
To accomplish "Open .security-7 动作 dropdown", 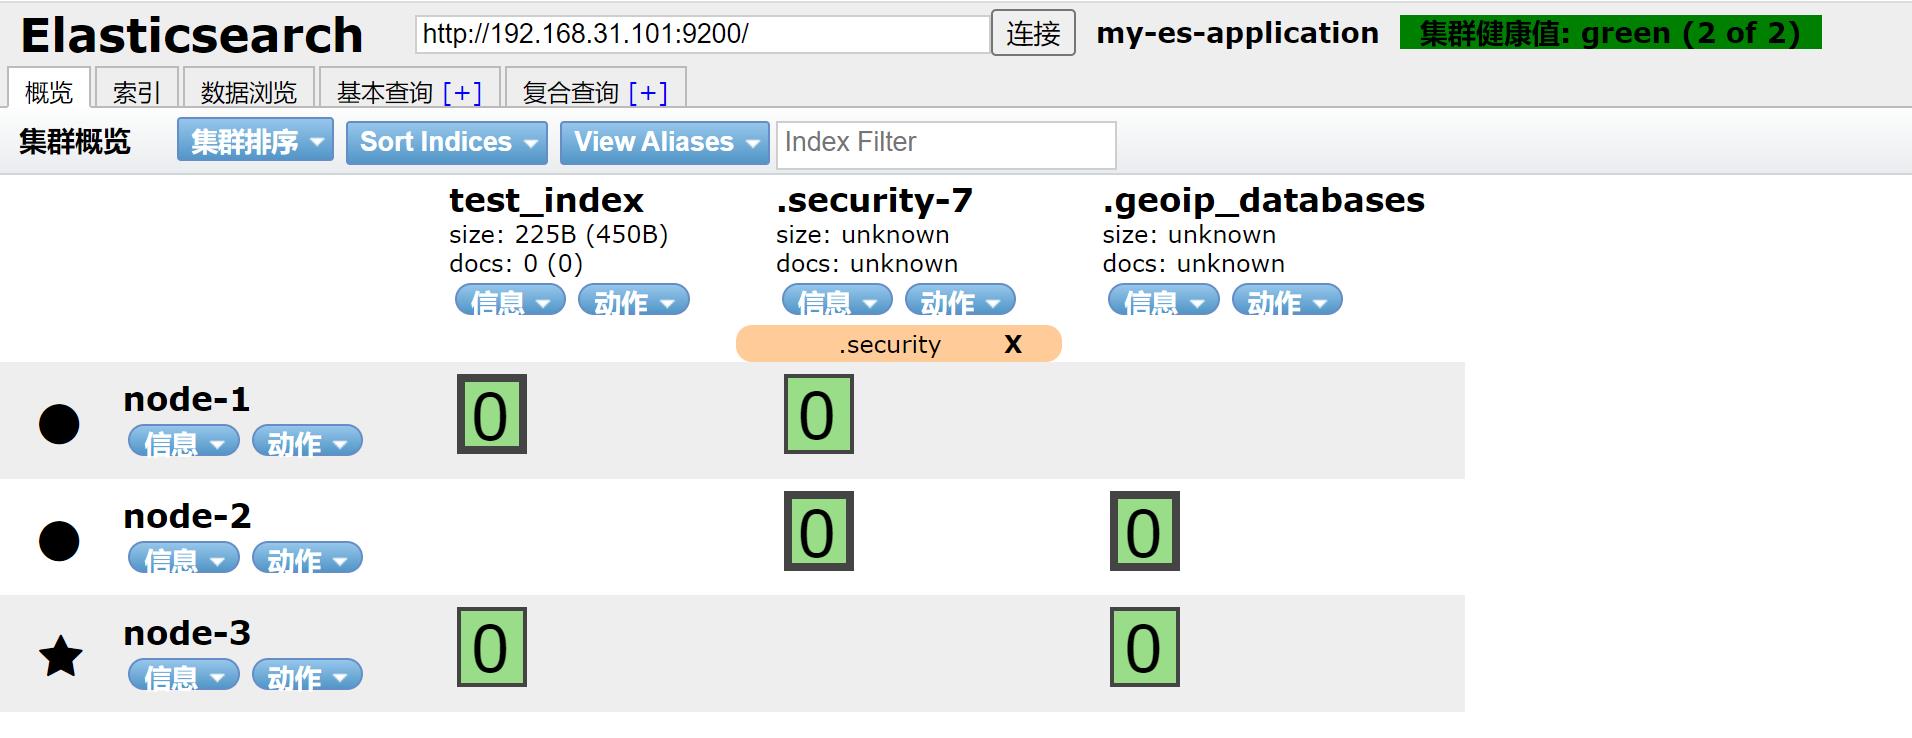I will coord(960,300).
